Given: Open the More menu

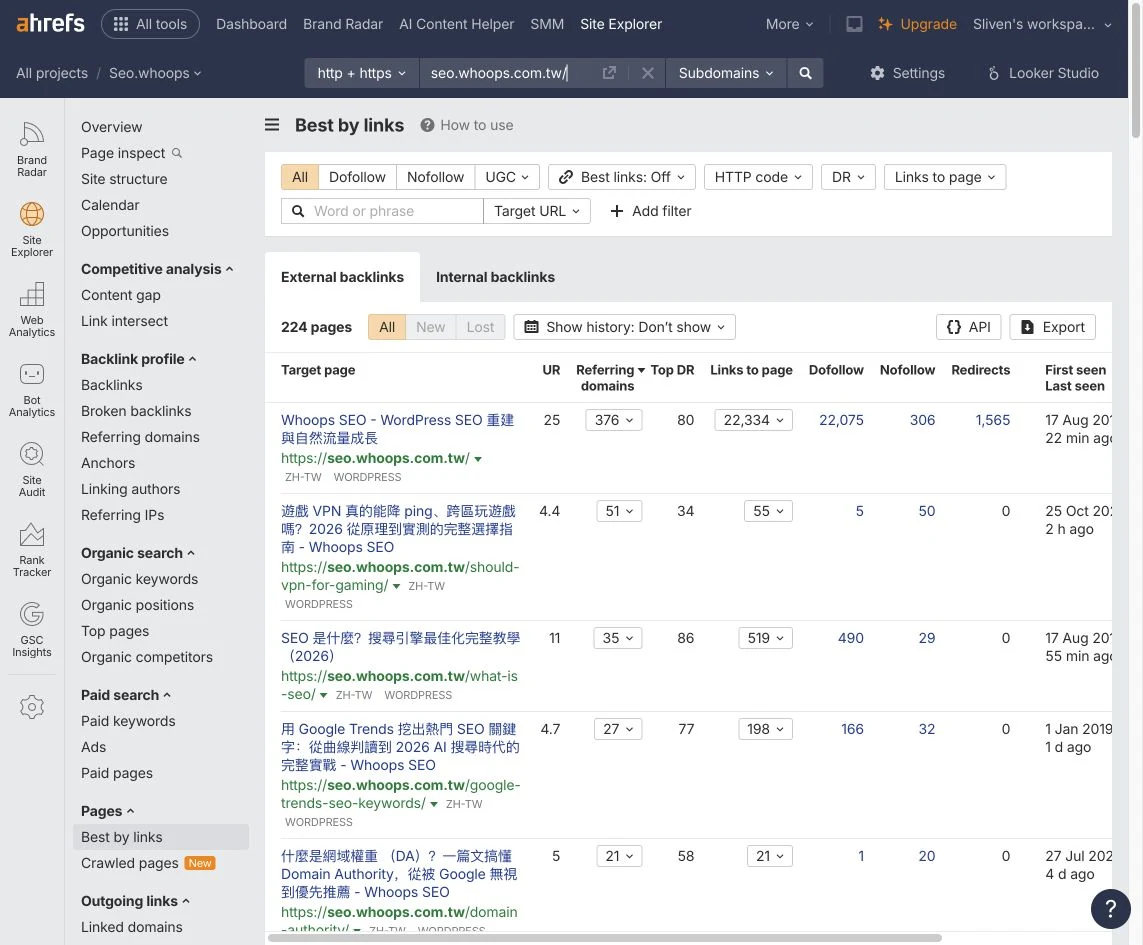Looking at the screenshot, I should (x=789, y=24).
